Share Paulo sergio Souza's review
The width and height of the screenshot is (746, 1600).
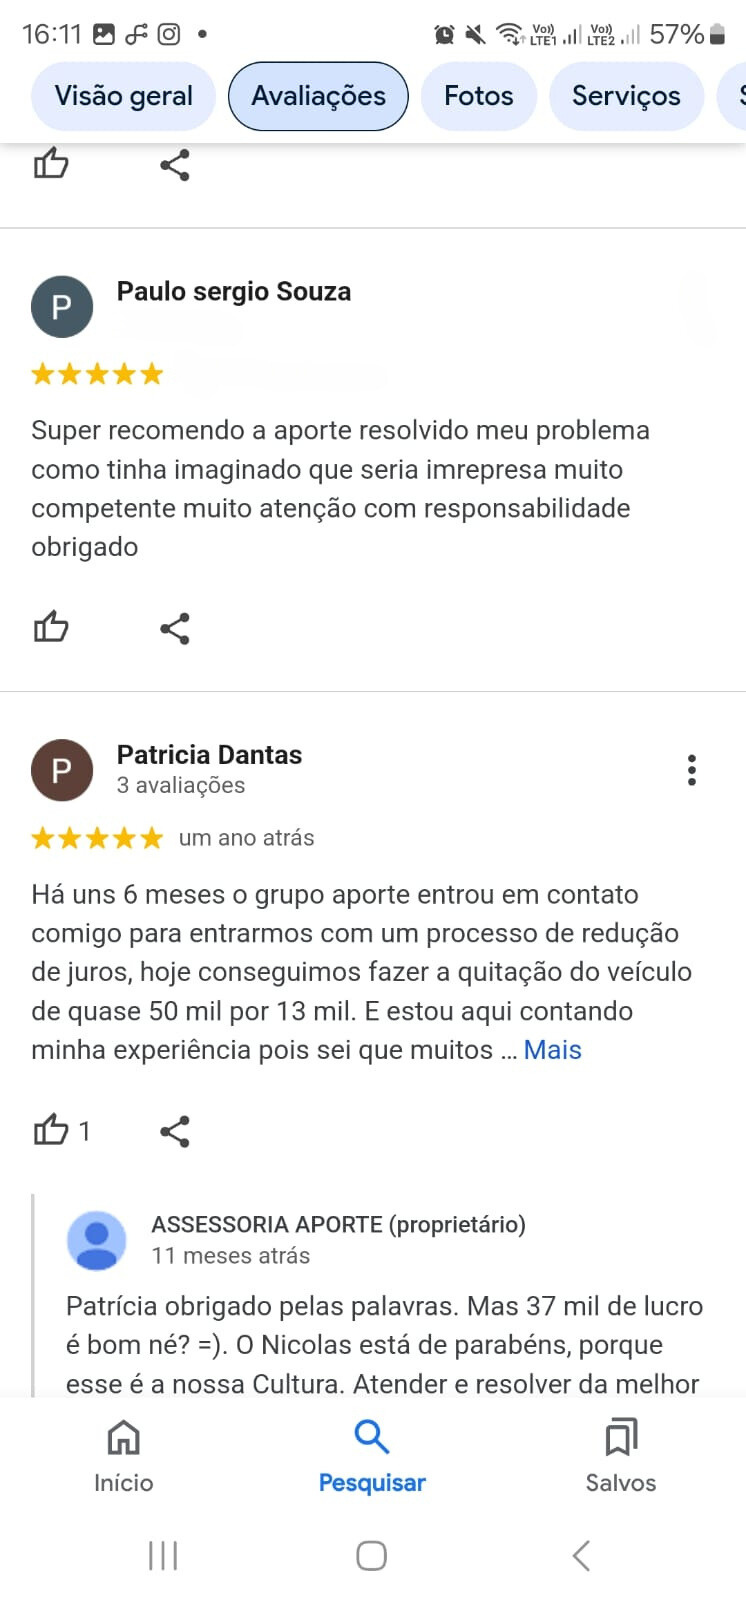175,628
